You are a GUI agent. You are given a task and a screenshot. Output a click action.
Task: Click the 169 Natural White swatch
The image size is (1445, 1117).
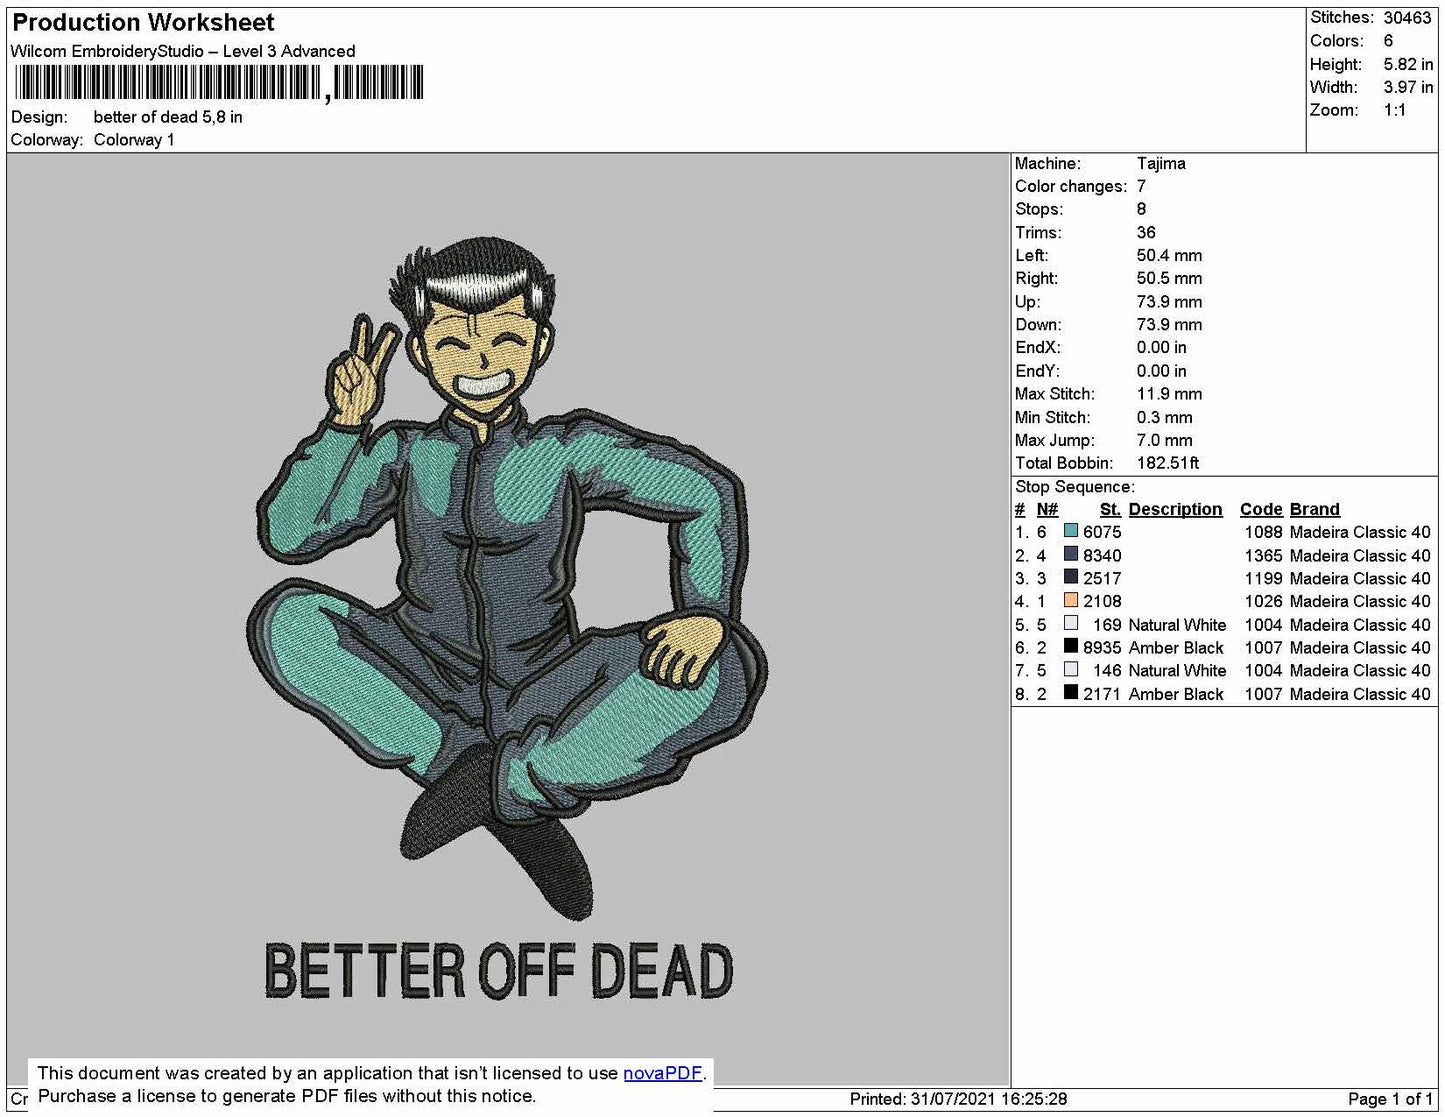click(x=1071, y=624)
